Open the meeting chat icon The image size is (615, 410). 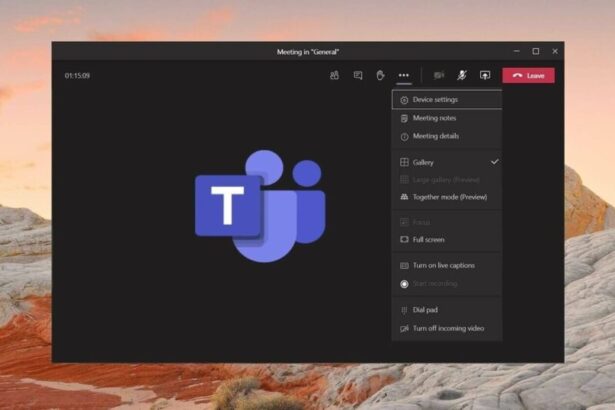pos(358,75)
